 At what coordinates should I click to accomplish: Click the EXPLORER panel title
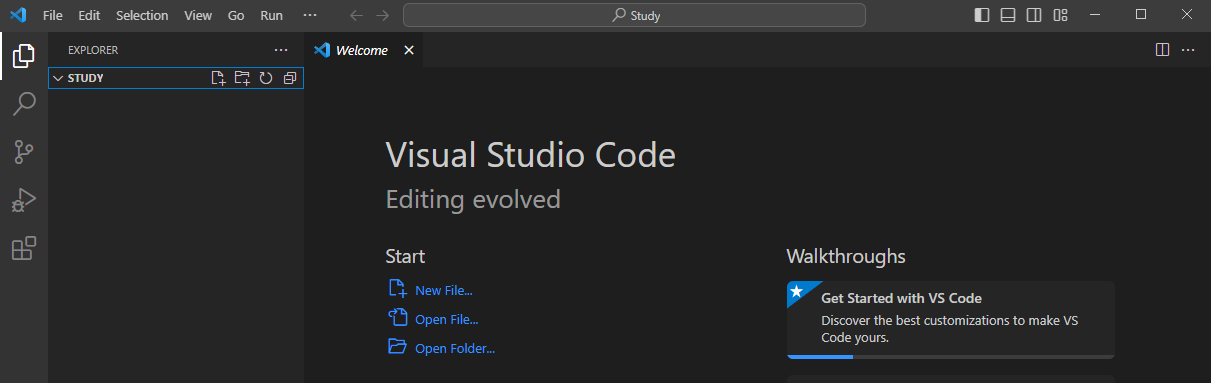(93, 50)
